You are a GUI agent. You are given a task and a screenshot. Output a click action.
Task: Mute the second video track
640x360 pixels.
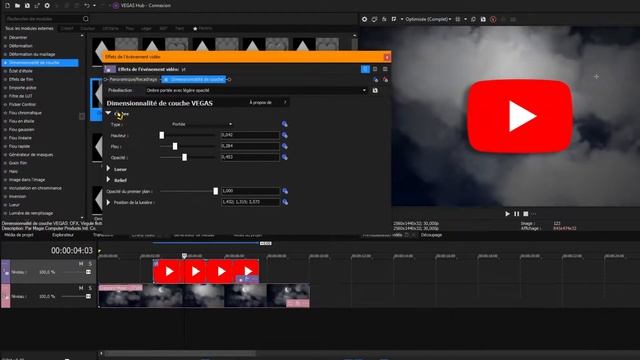pos(81,288)
